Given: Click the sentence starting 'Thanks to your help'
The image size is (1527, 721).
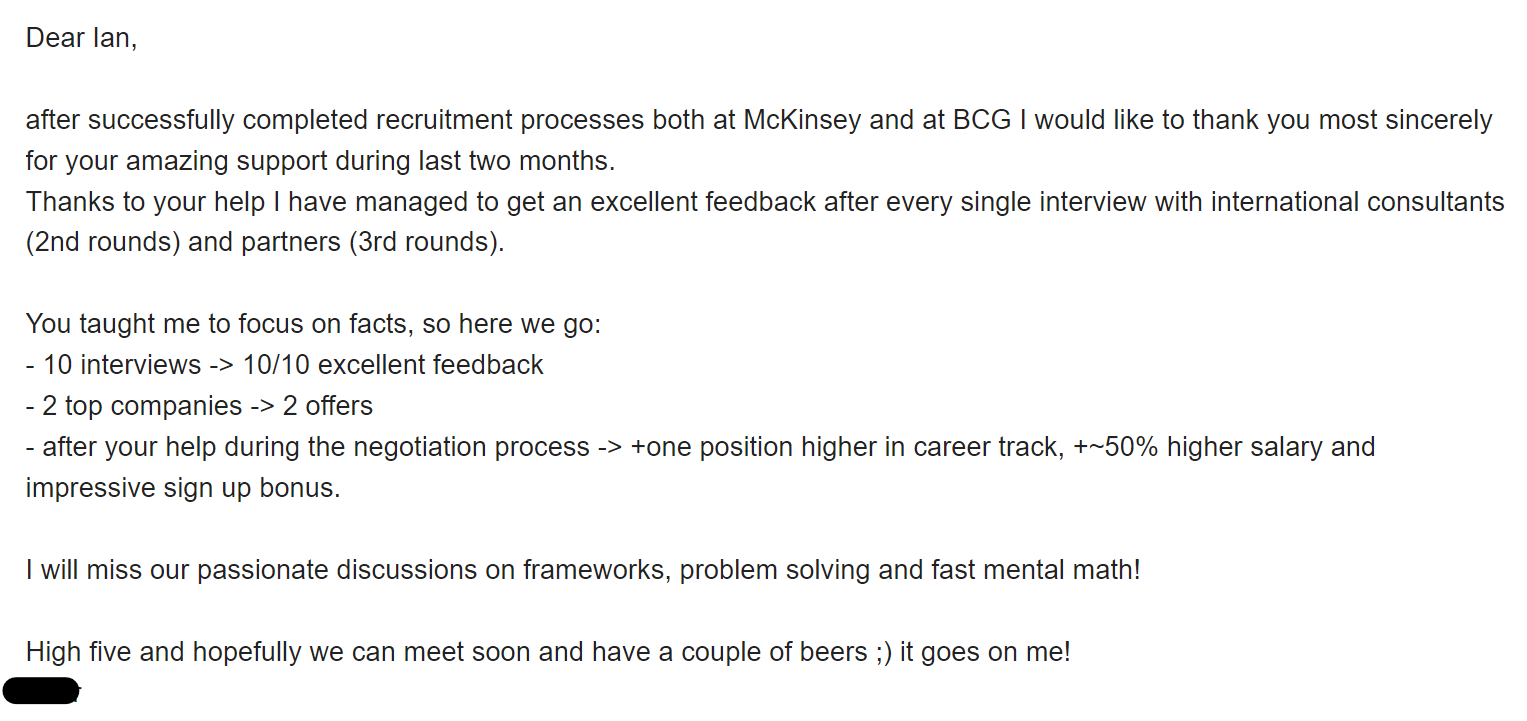Looking at the screenshot, I should click(x=765, y=202).
